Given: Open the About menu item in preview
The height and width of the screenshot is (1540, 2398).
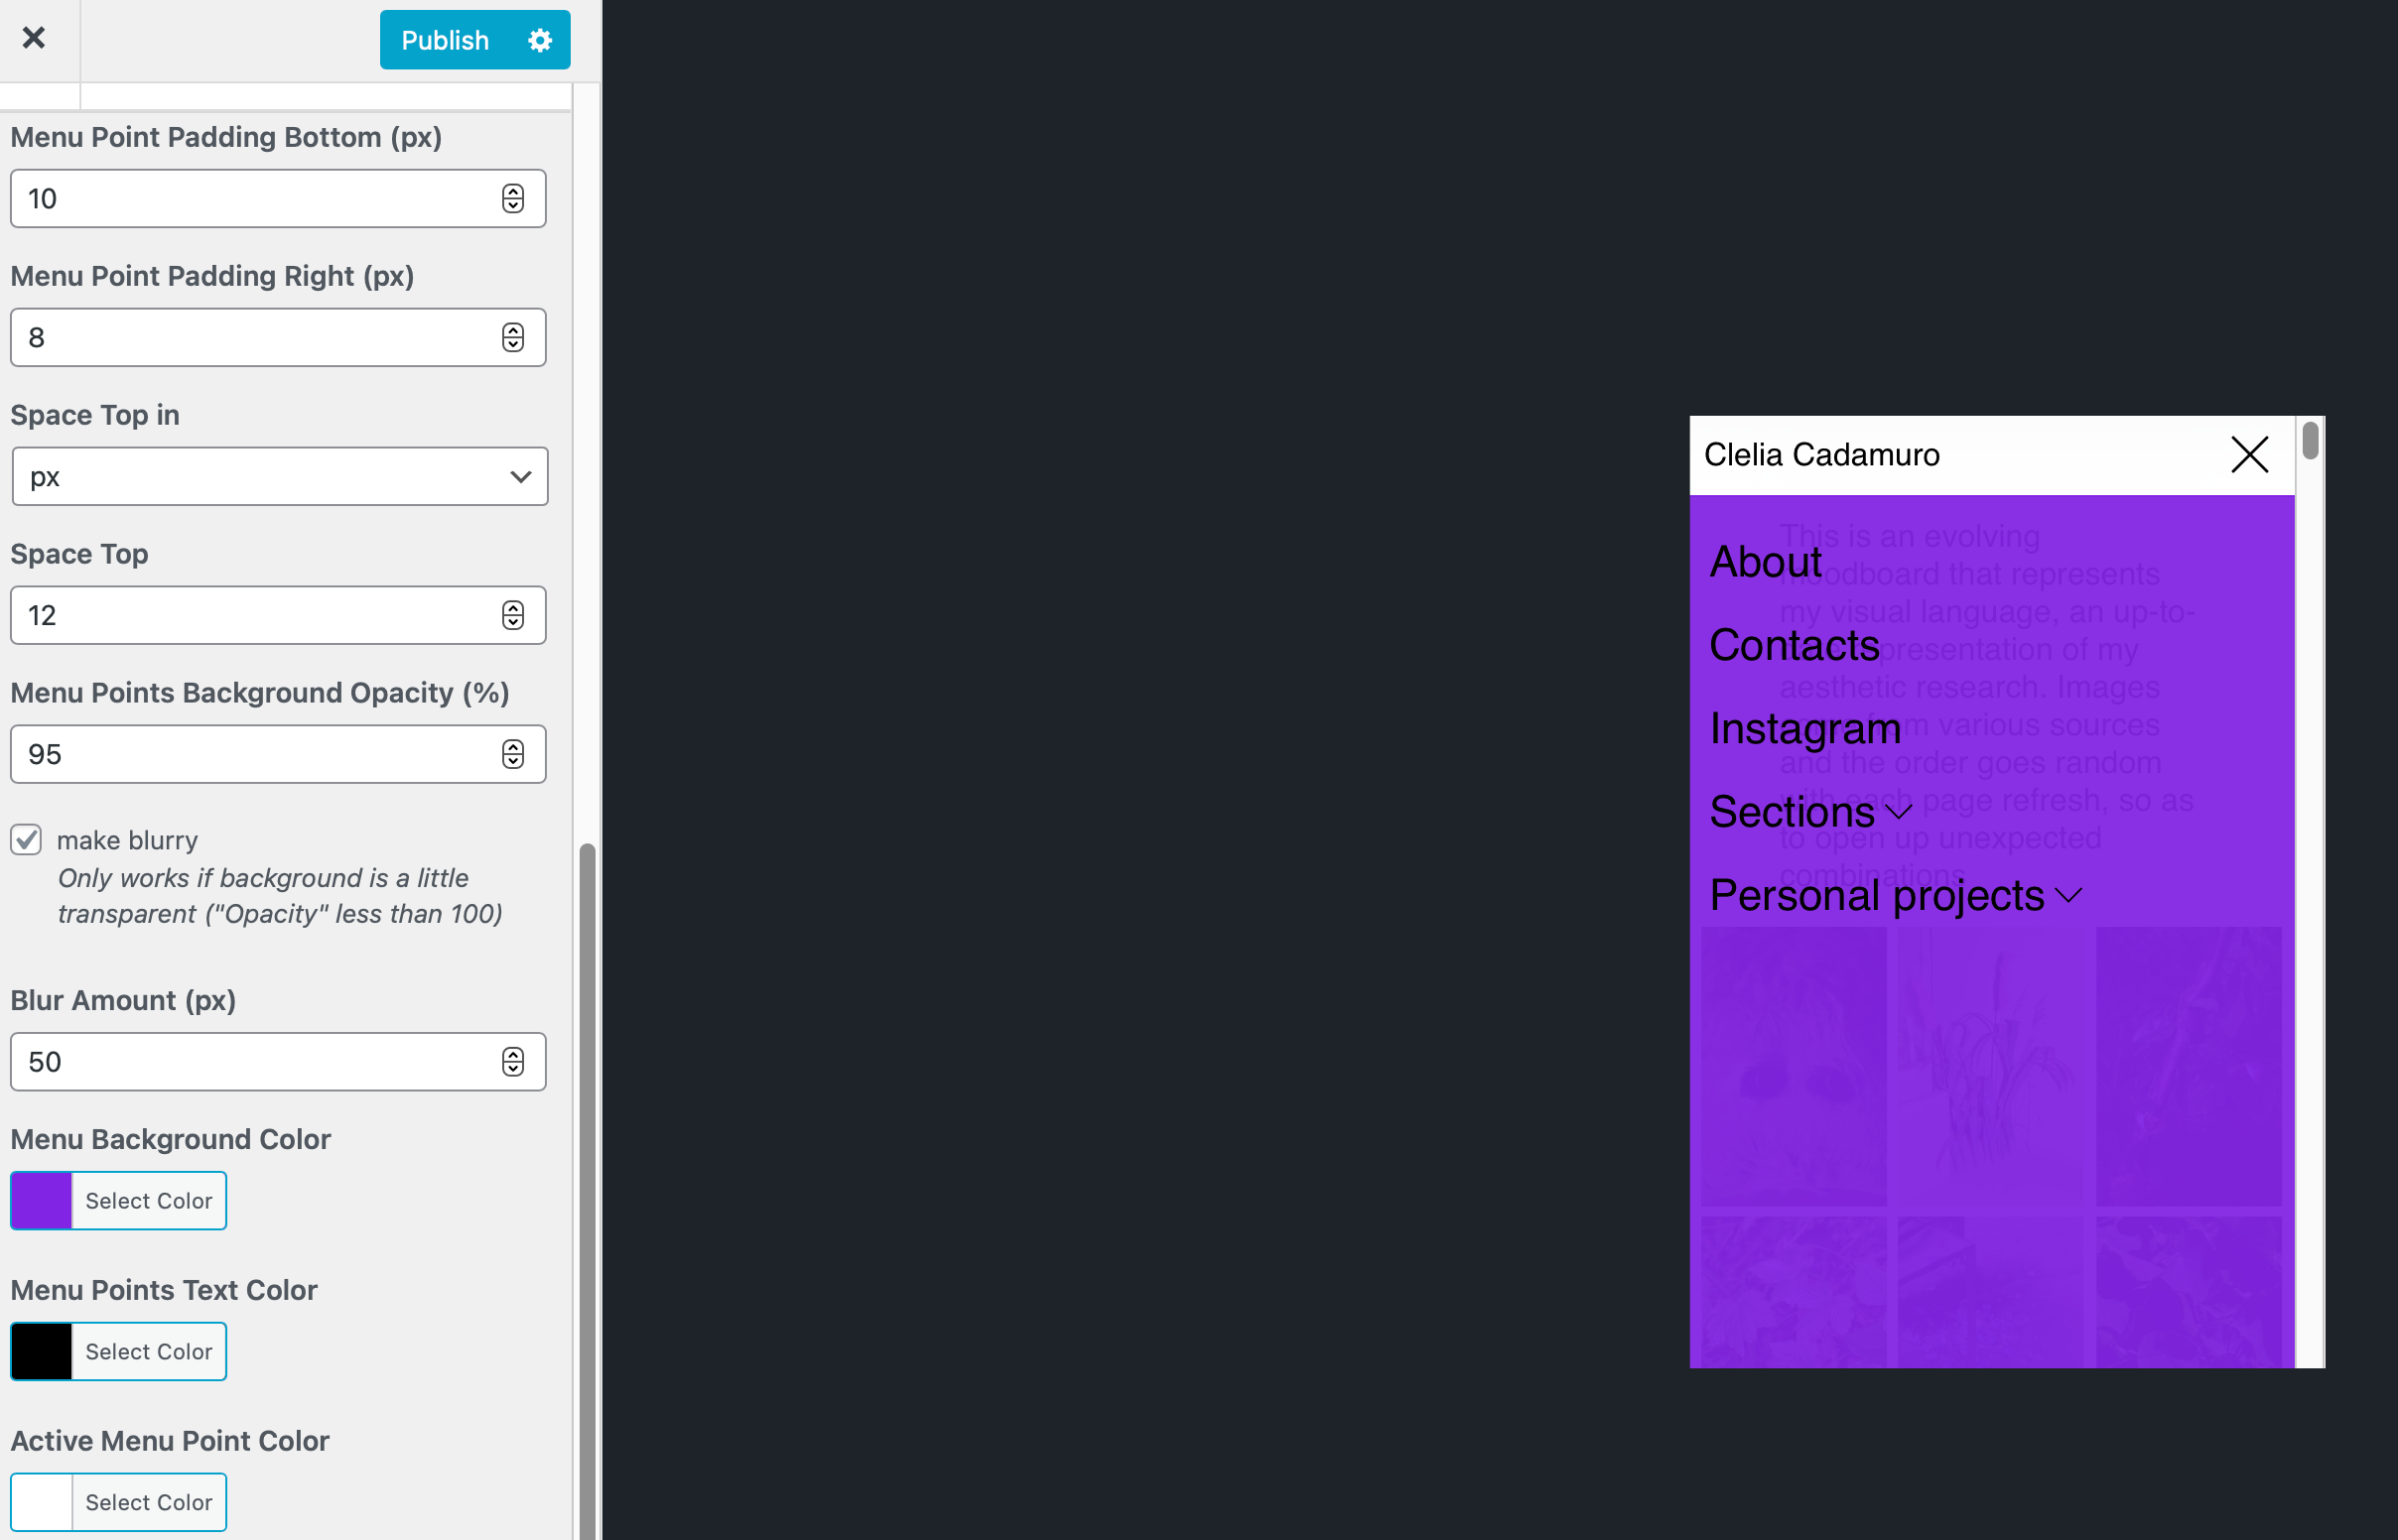Looking at the screenshot, I should 1765,562.
